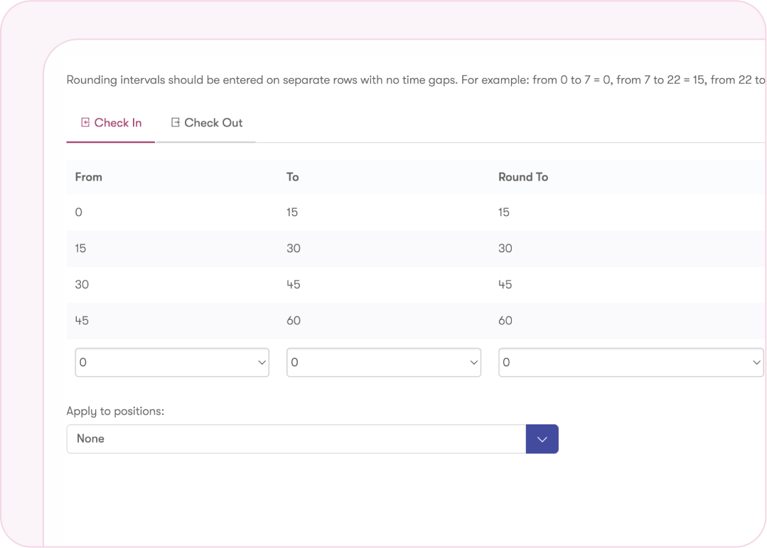Select From value 45 in fourth row
767x548 pixels.
click(x=82, y=321)
